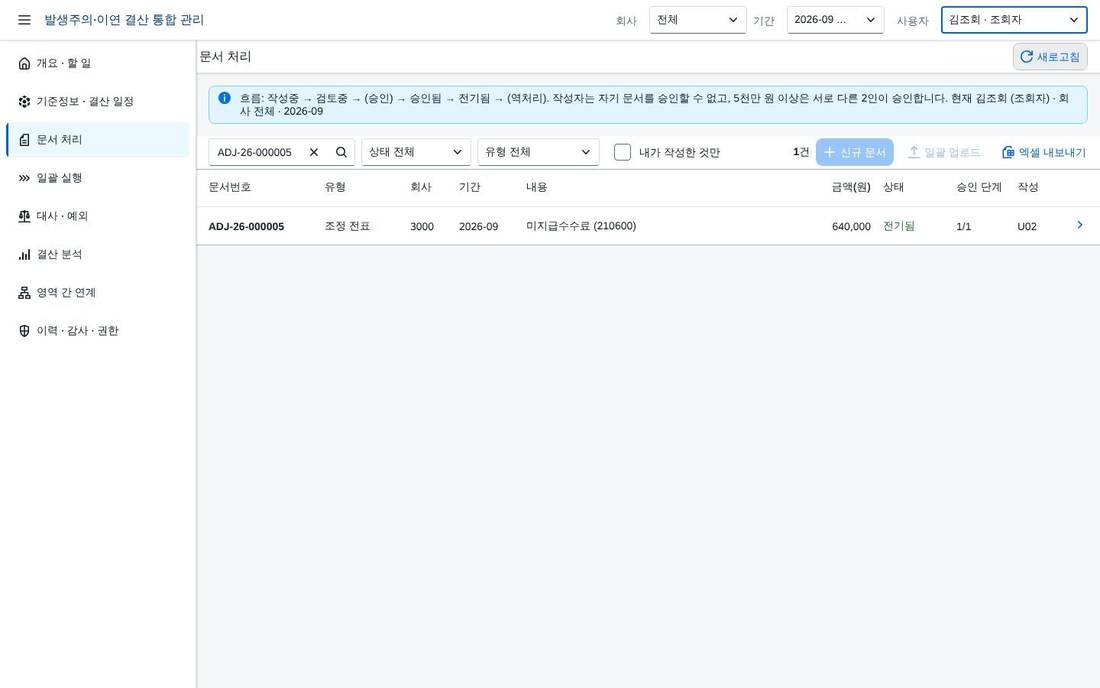
Task: Click the 상태 column header
Action: coord(893,187)
